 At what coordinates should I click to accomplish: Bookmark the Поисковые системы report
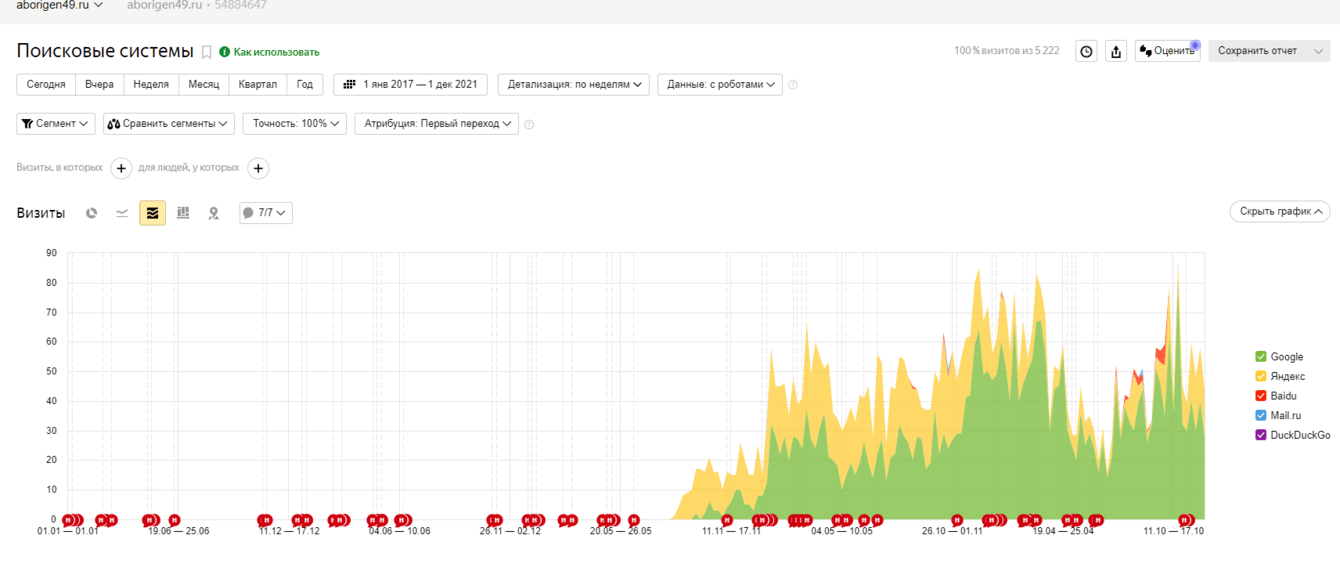pos(207,52)
